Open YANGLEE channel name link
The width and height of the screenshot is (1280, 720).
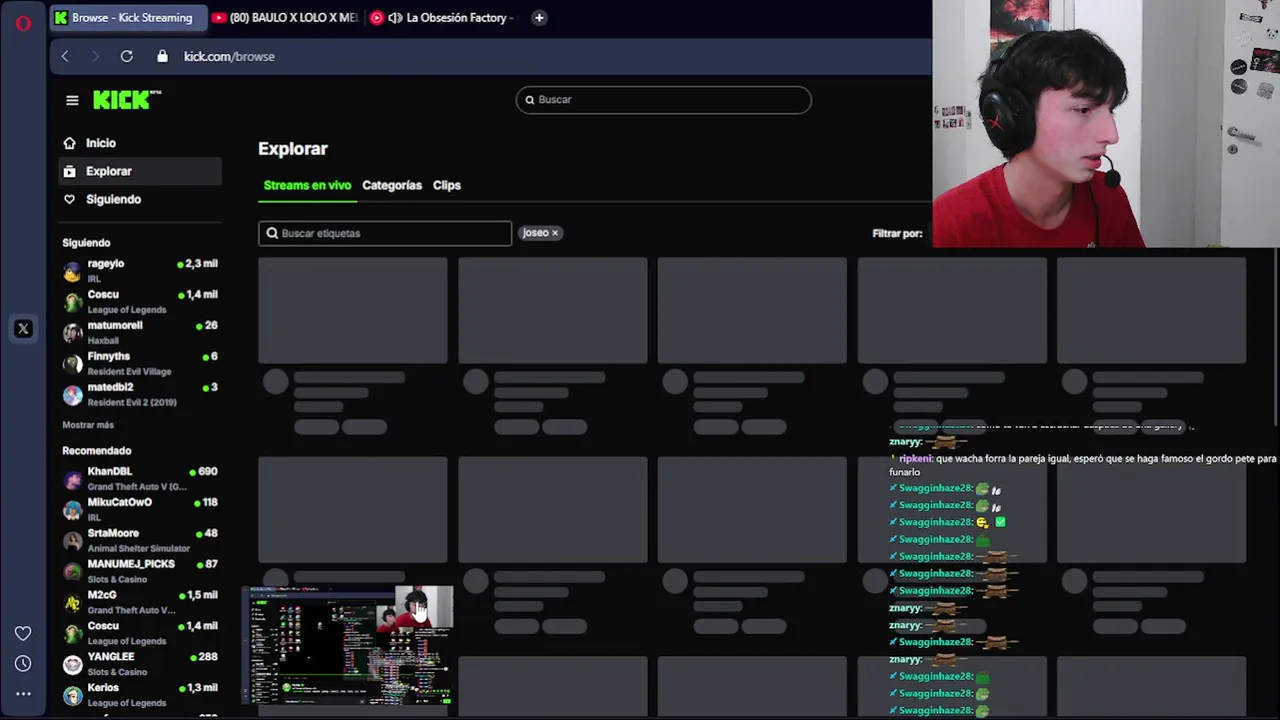coord(111,657)
